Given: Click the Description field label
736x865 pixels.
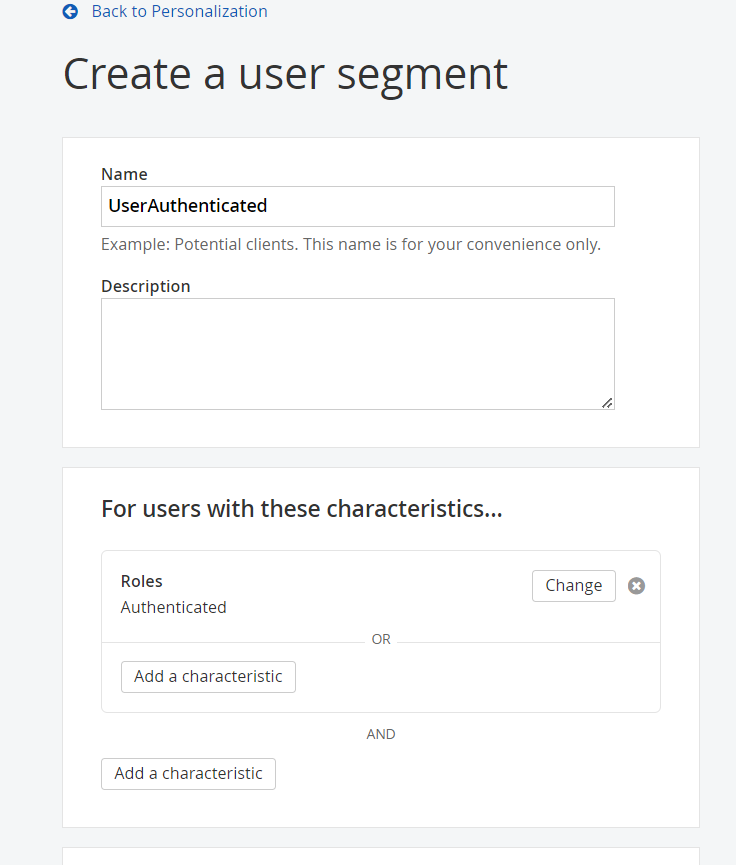Looking at the screenshot, I should click(146, 286).
